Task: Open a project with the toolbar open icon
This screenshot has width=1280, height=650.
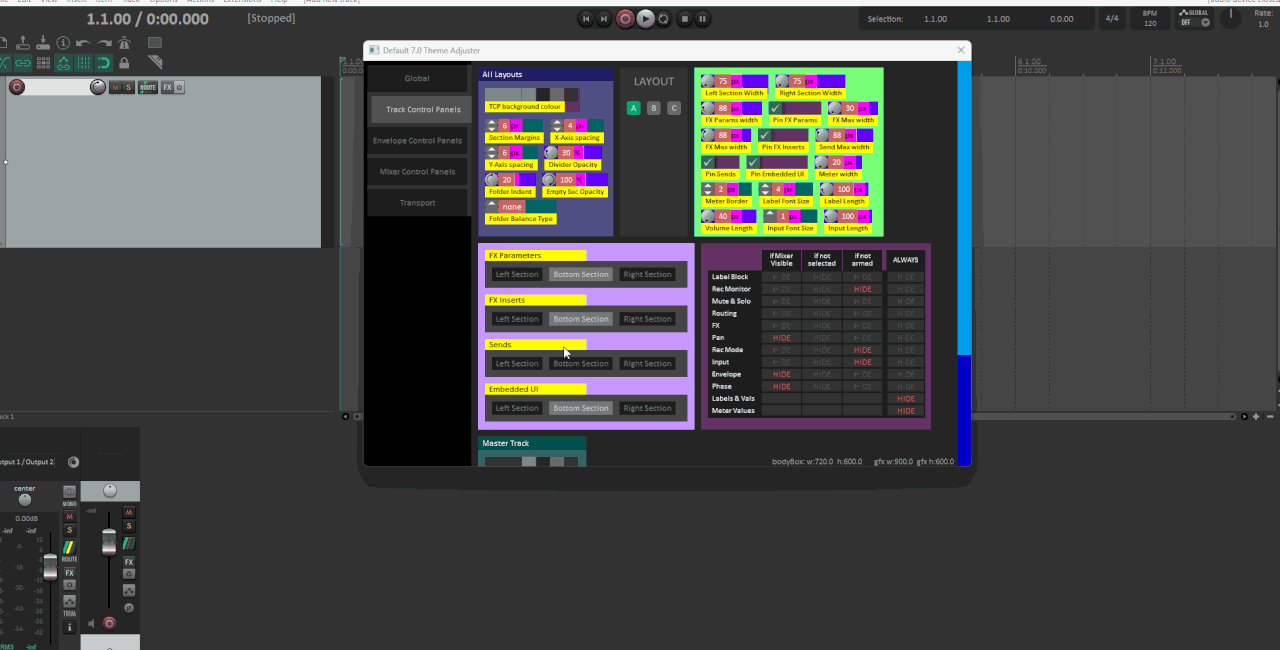Action: [x=22, y=42]
